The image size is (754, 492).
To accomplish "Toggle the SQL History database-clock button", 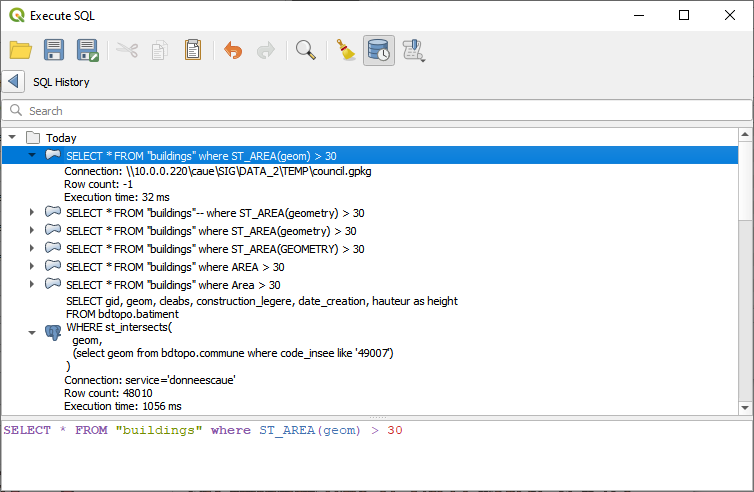I will 379,50.
